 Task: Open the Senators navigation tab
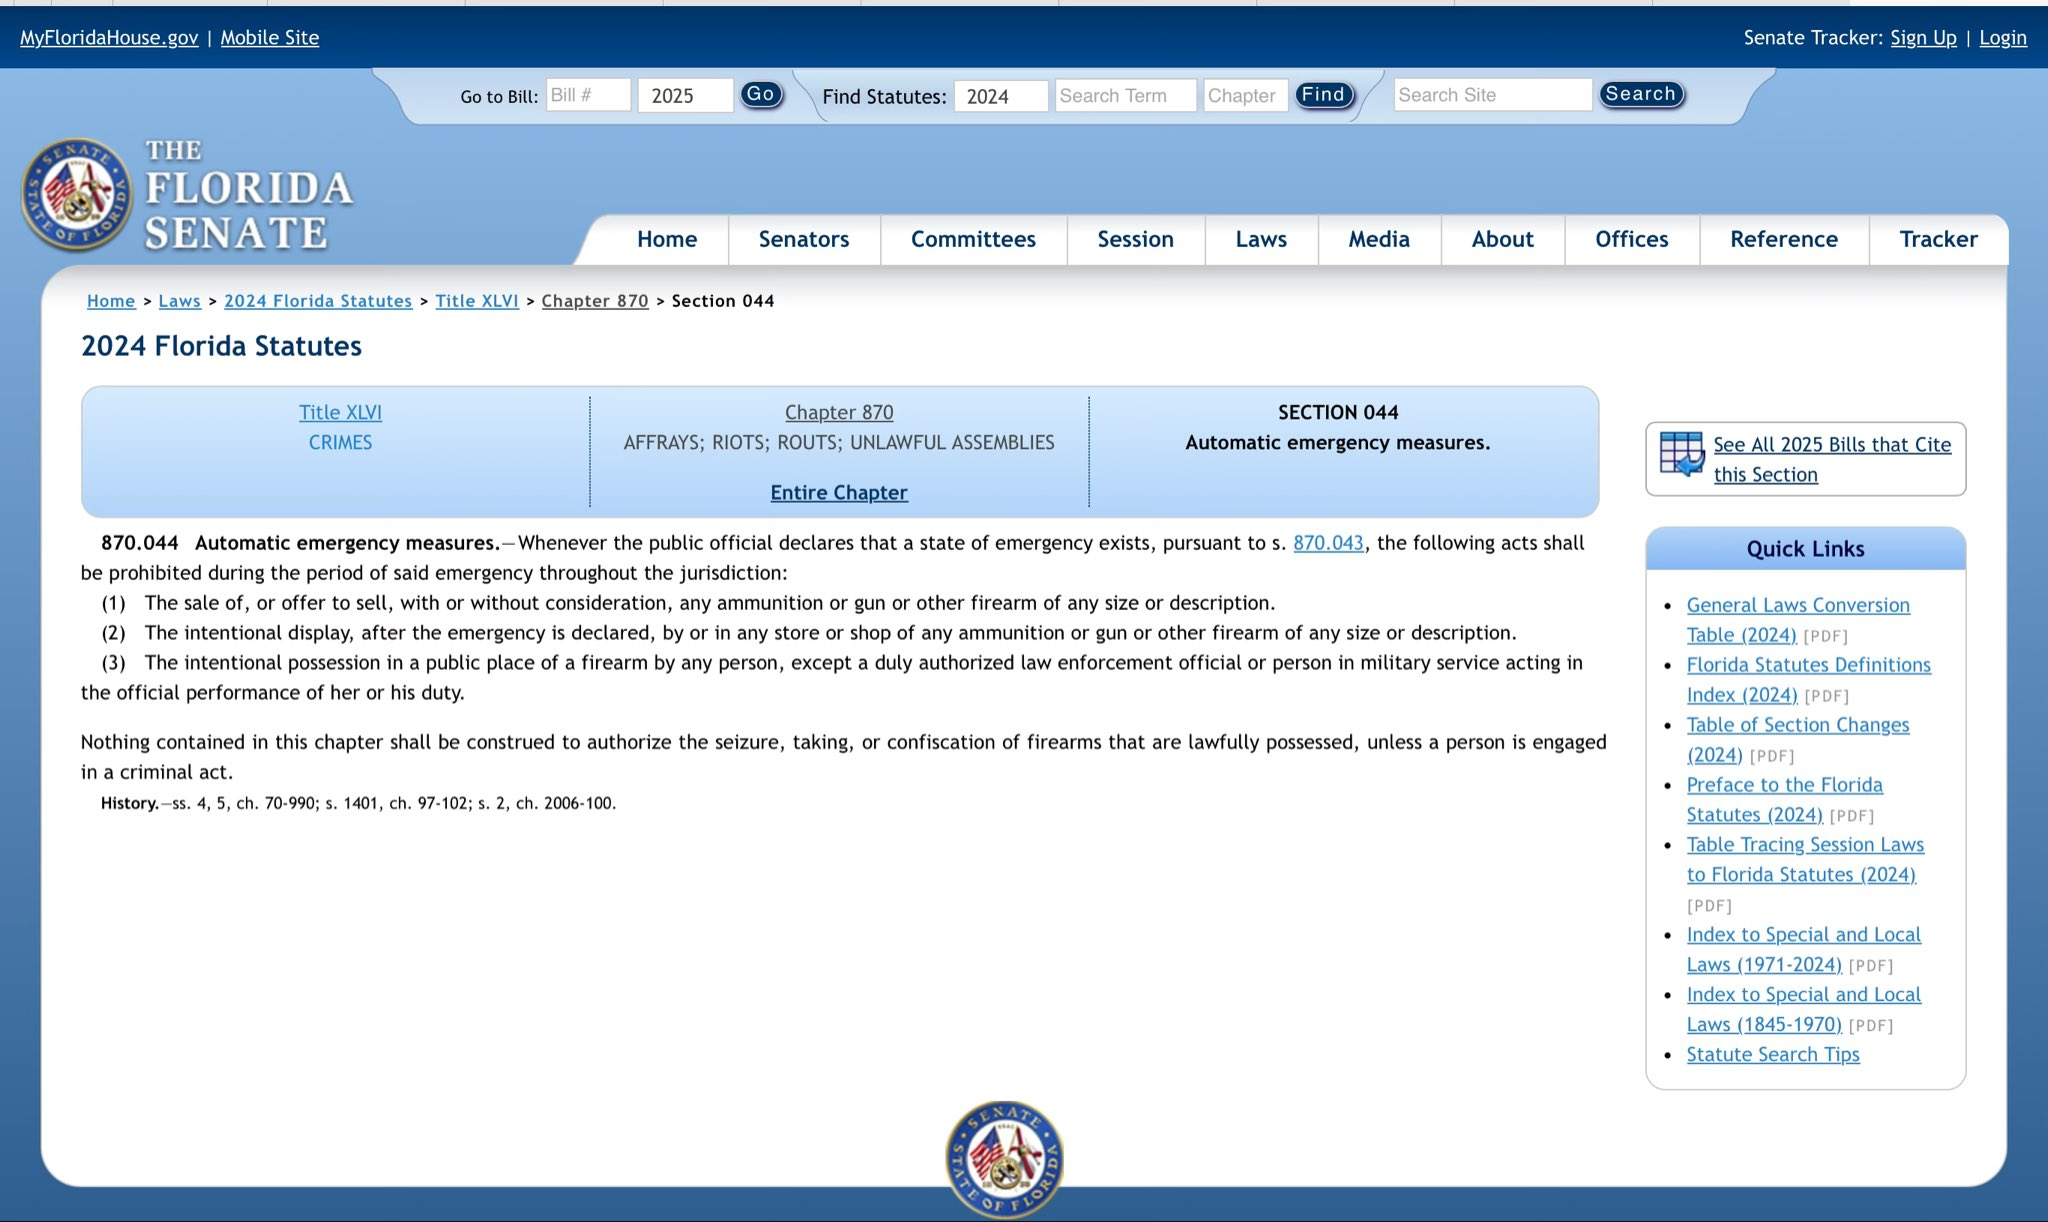point(803,239)
